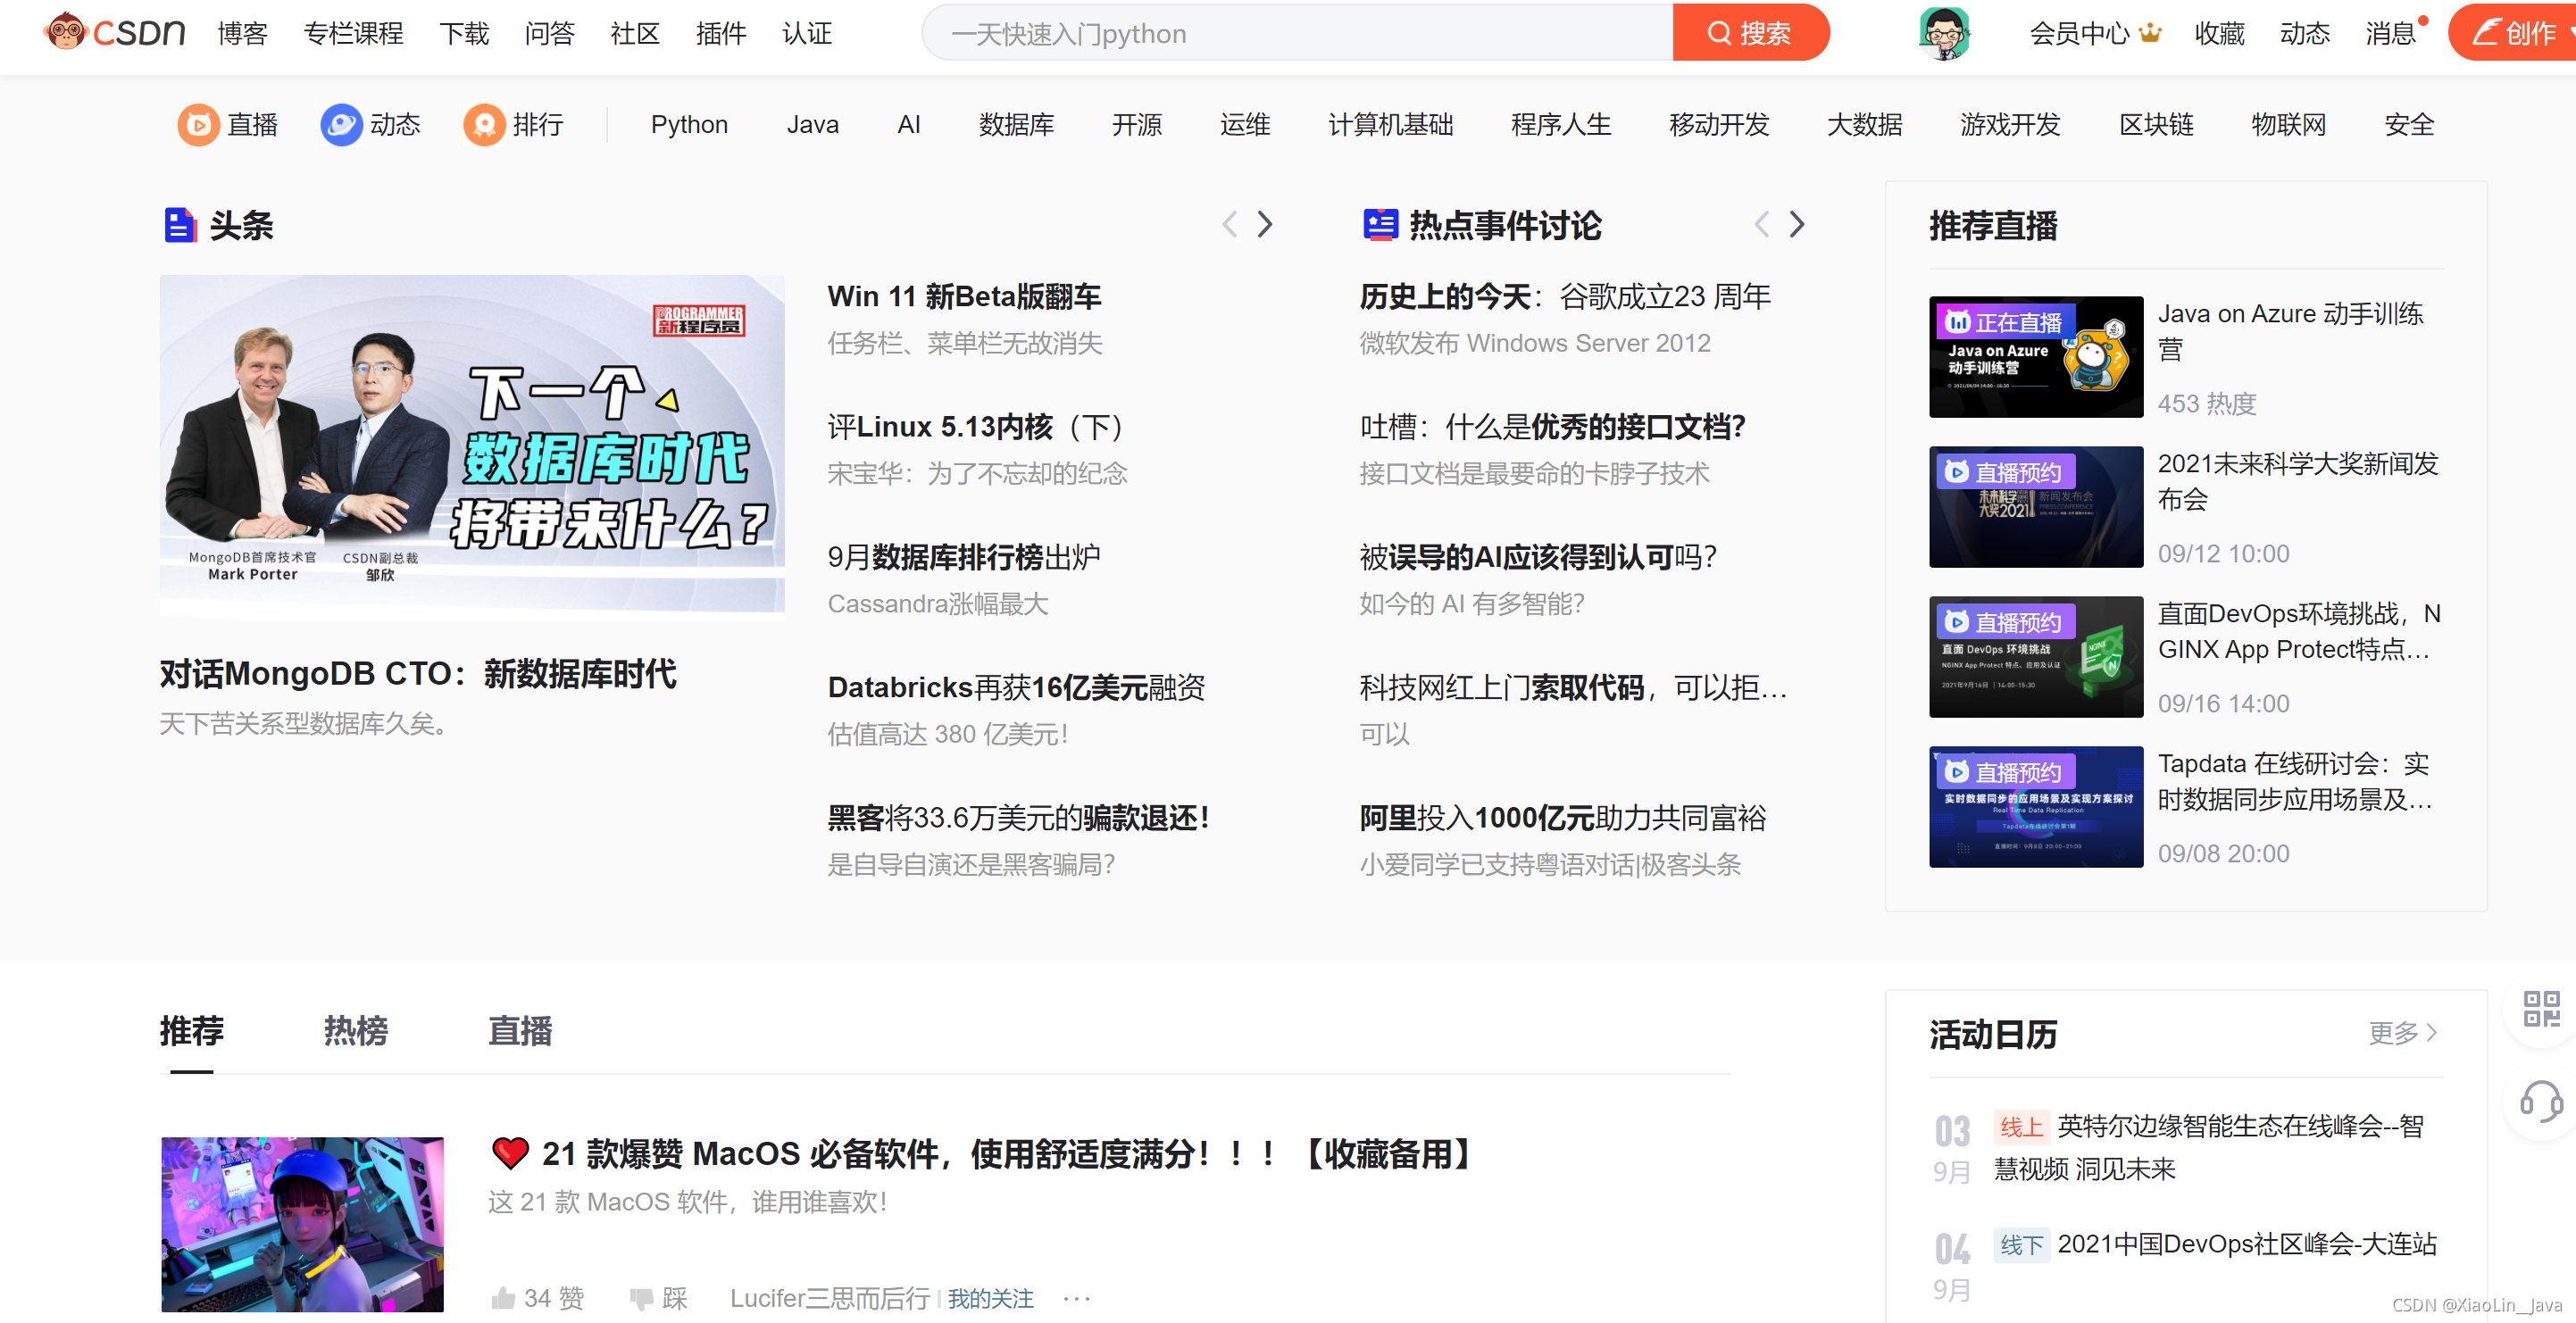This screenshot has height=1323, width=2576.
Task: Show next 热点事件讨论 page arrow
Action: tap(1797, 224)
